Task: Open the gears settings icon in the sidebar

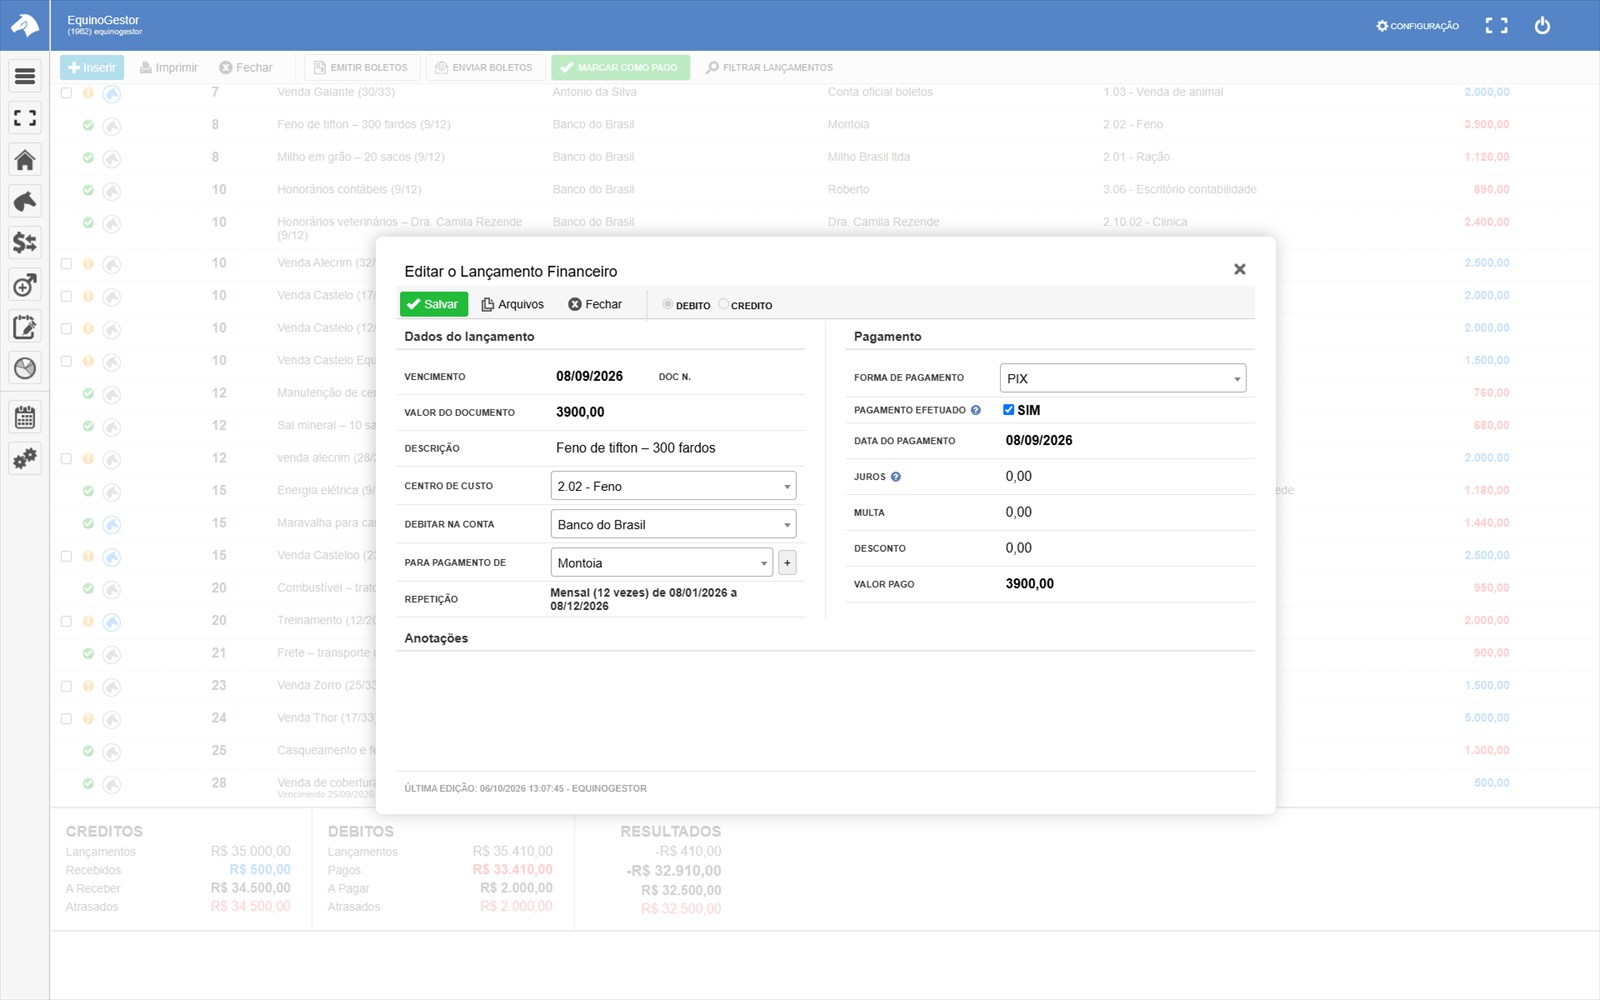Action: click(x=25, y=459)
